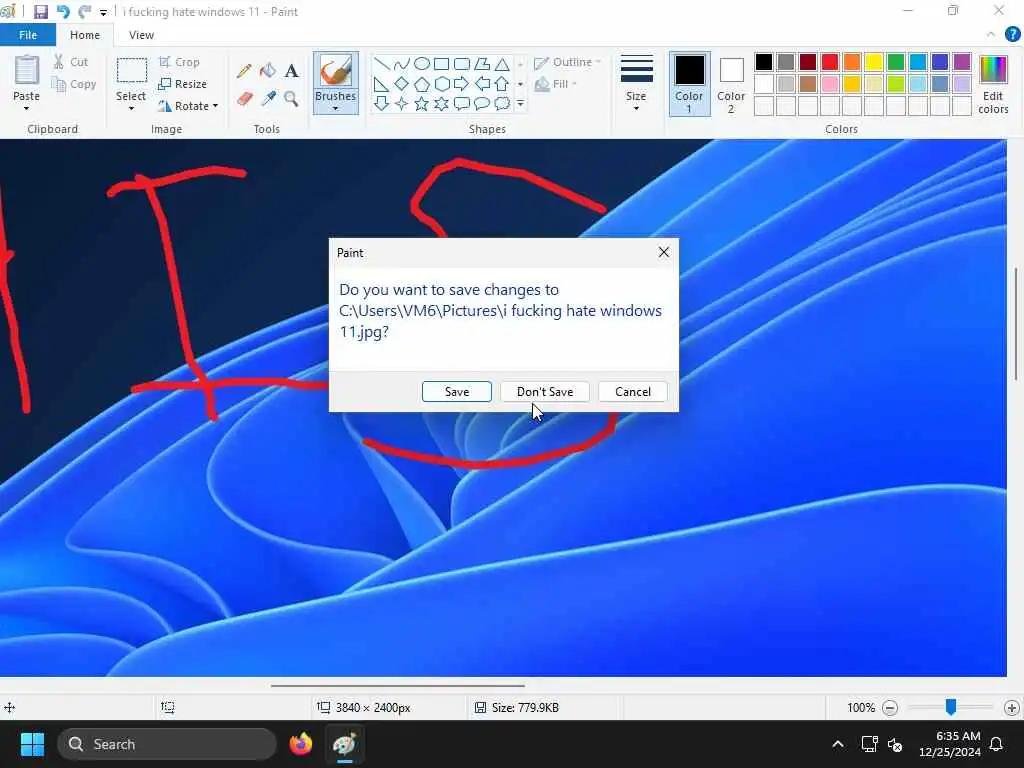This screenshot has width=1024, height=768.
Task: Open the Windows Start button
Action: (32, 744)
